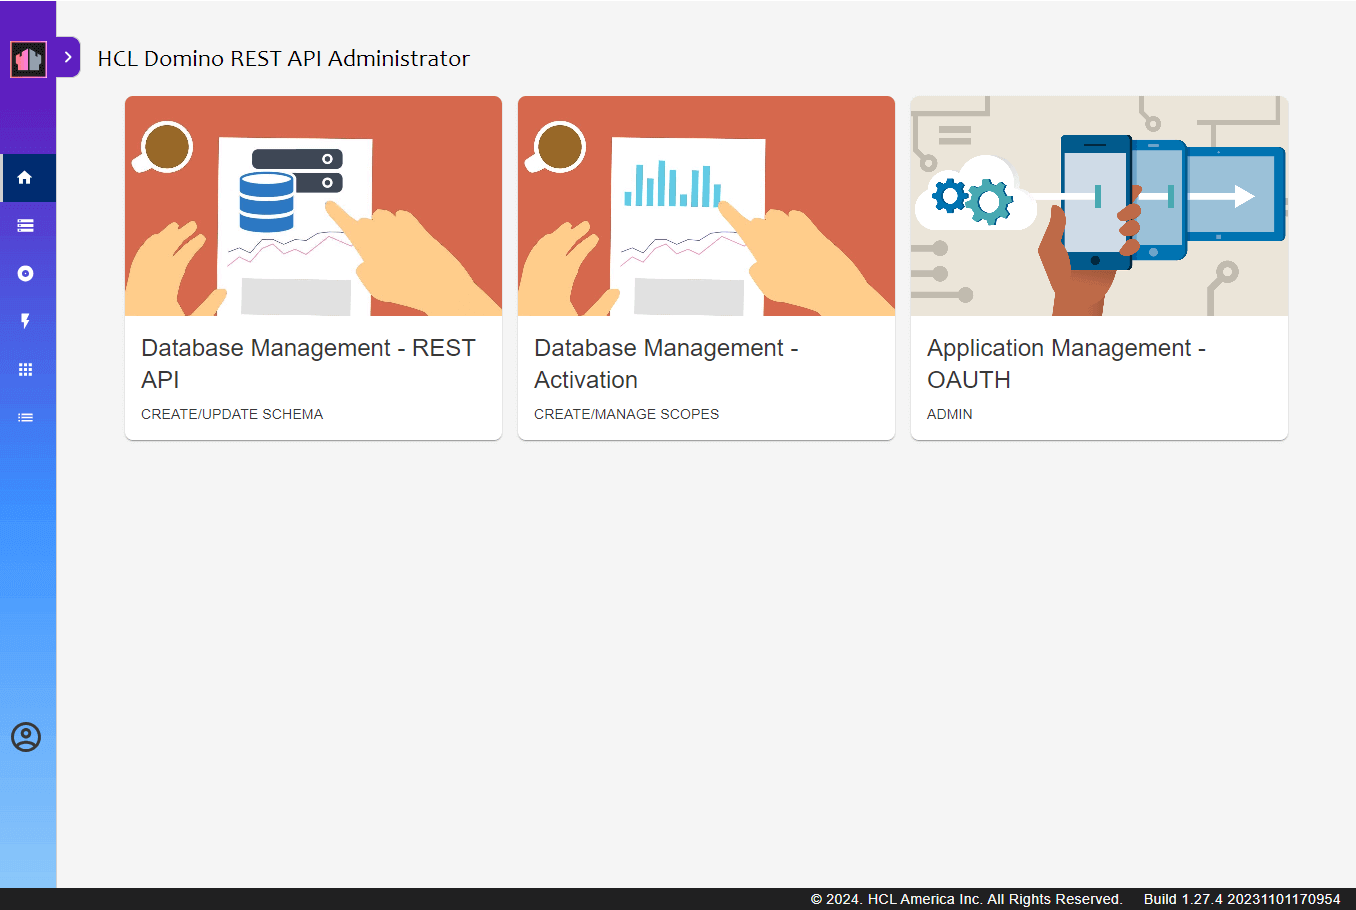Open the Database Management - REST API card image

[x=313, y=206]
